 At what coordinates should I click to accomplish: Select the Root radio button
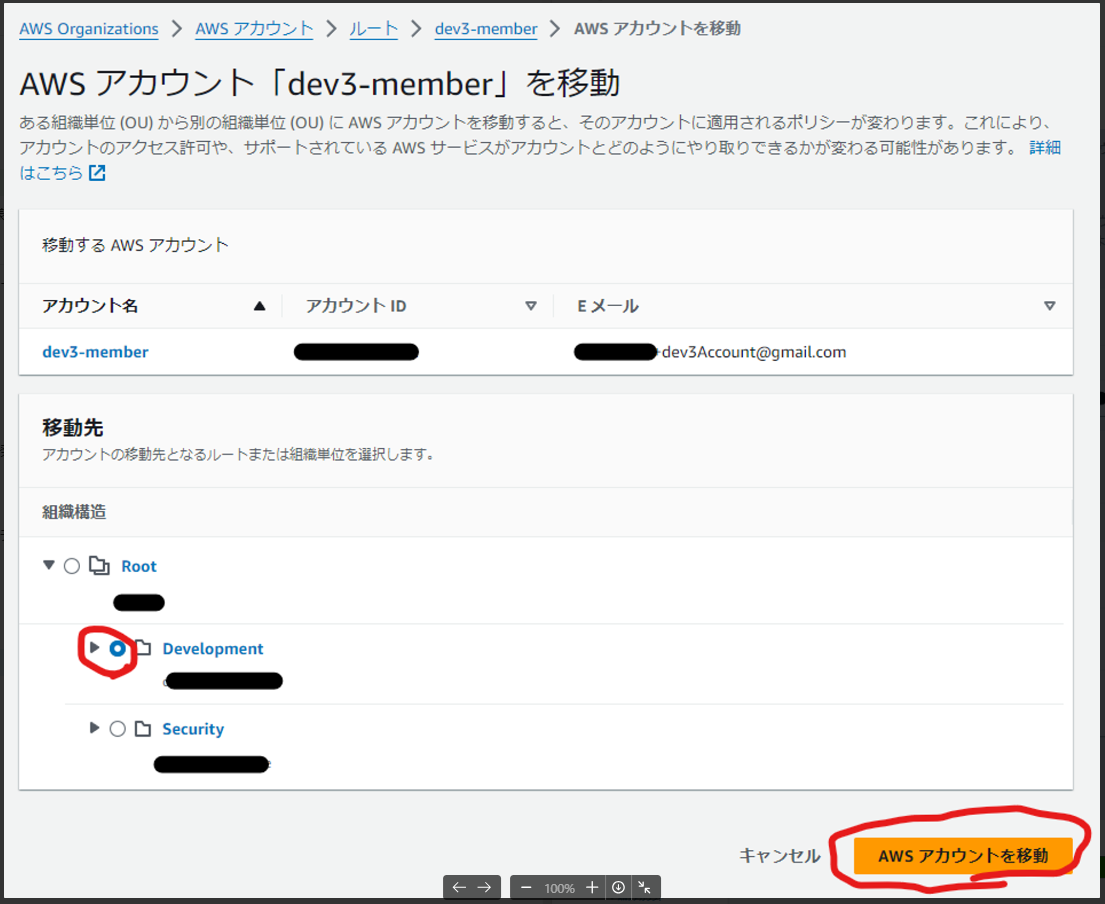pos(72,566)
